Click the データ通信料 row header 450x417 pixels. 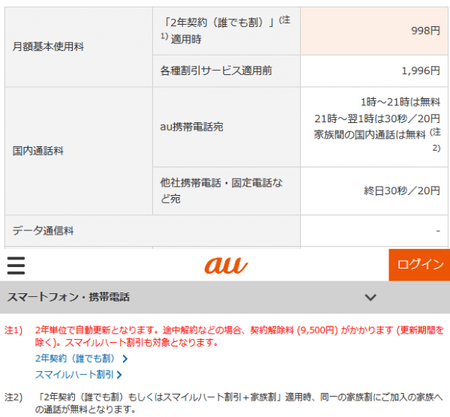click(152, 231)
